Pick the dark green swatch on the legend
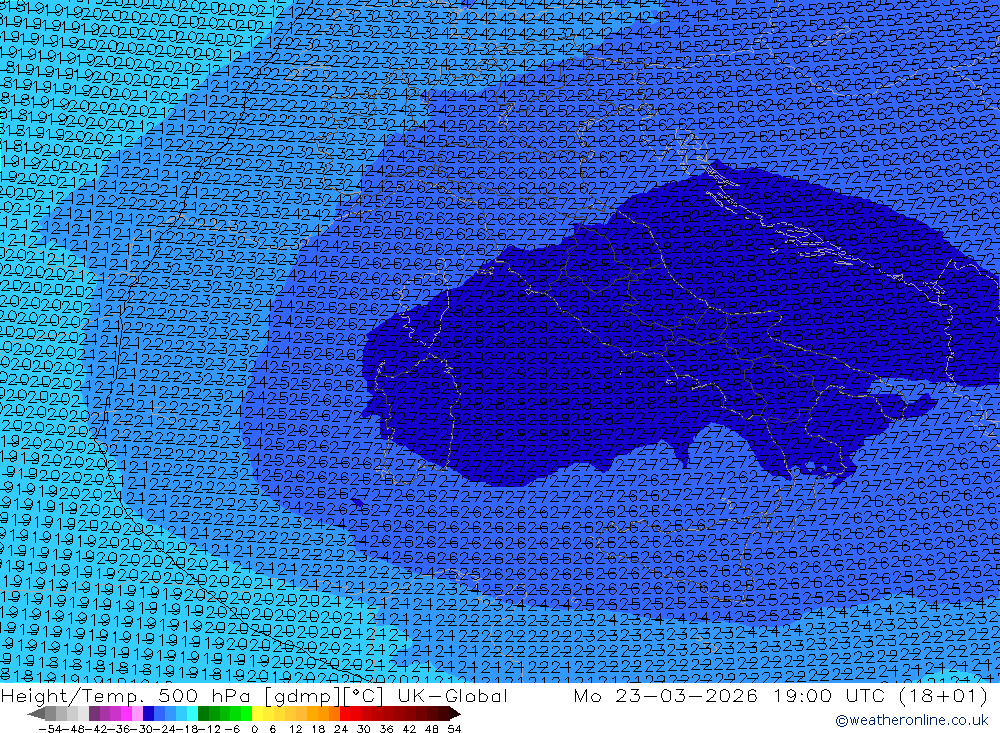 pyautogui.click(x=204, y=714)
